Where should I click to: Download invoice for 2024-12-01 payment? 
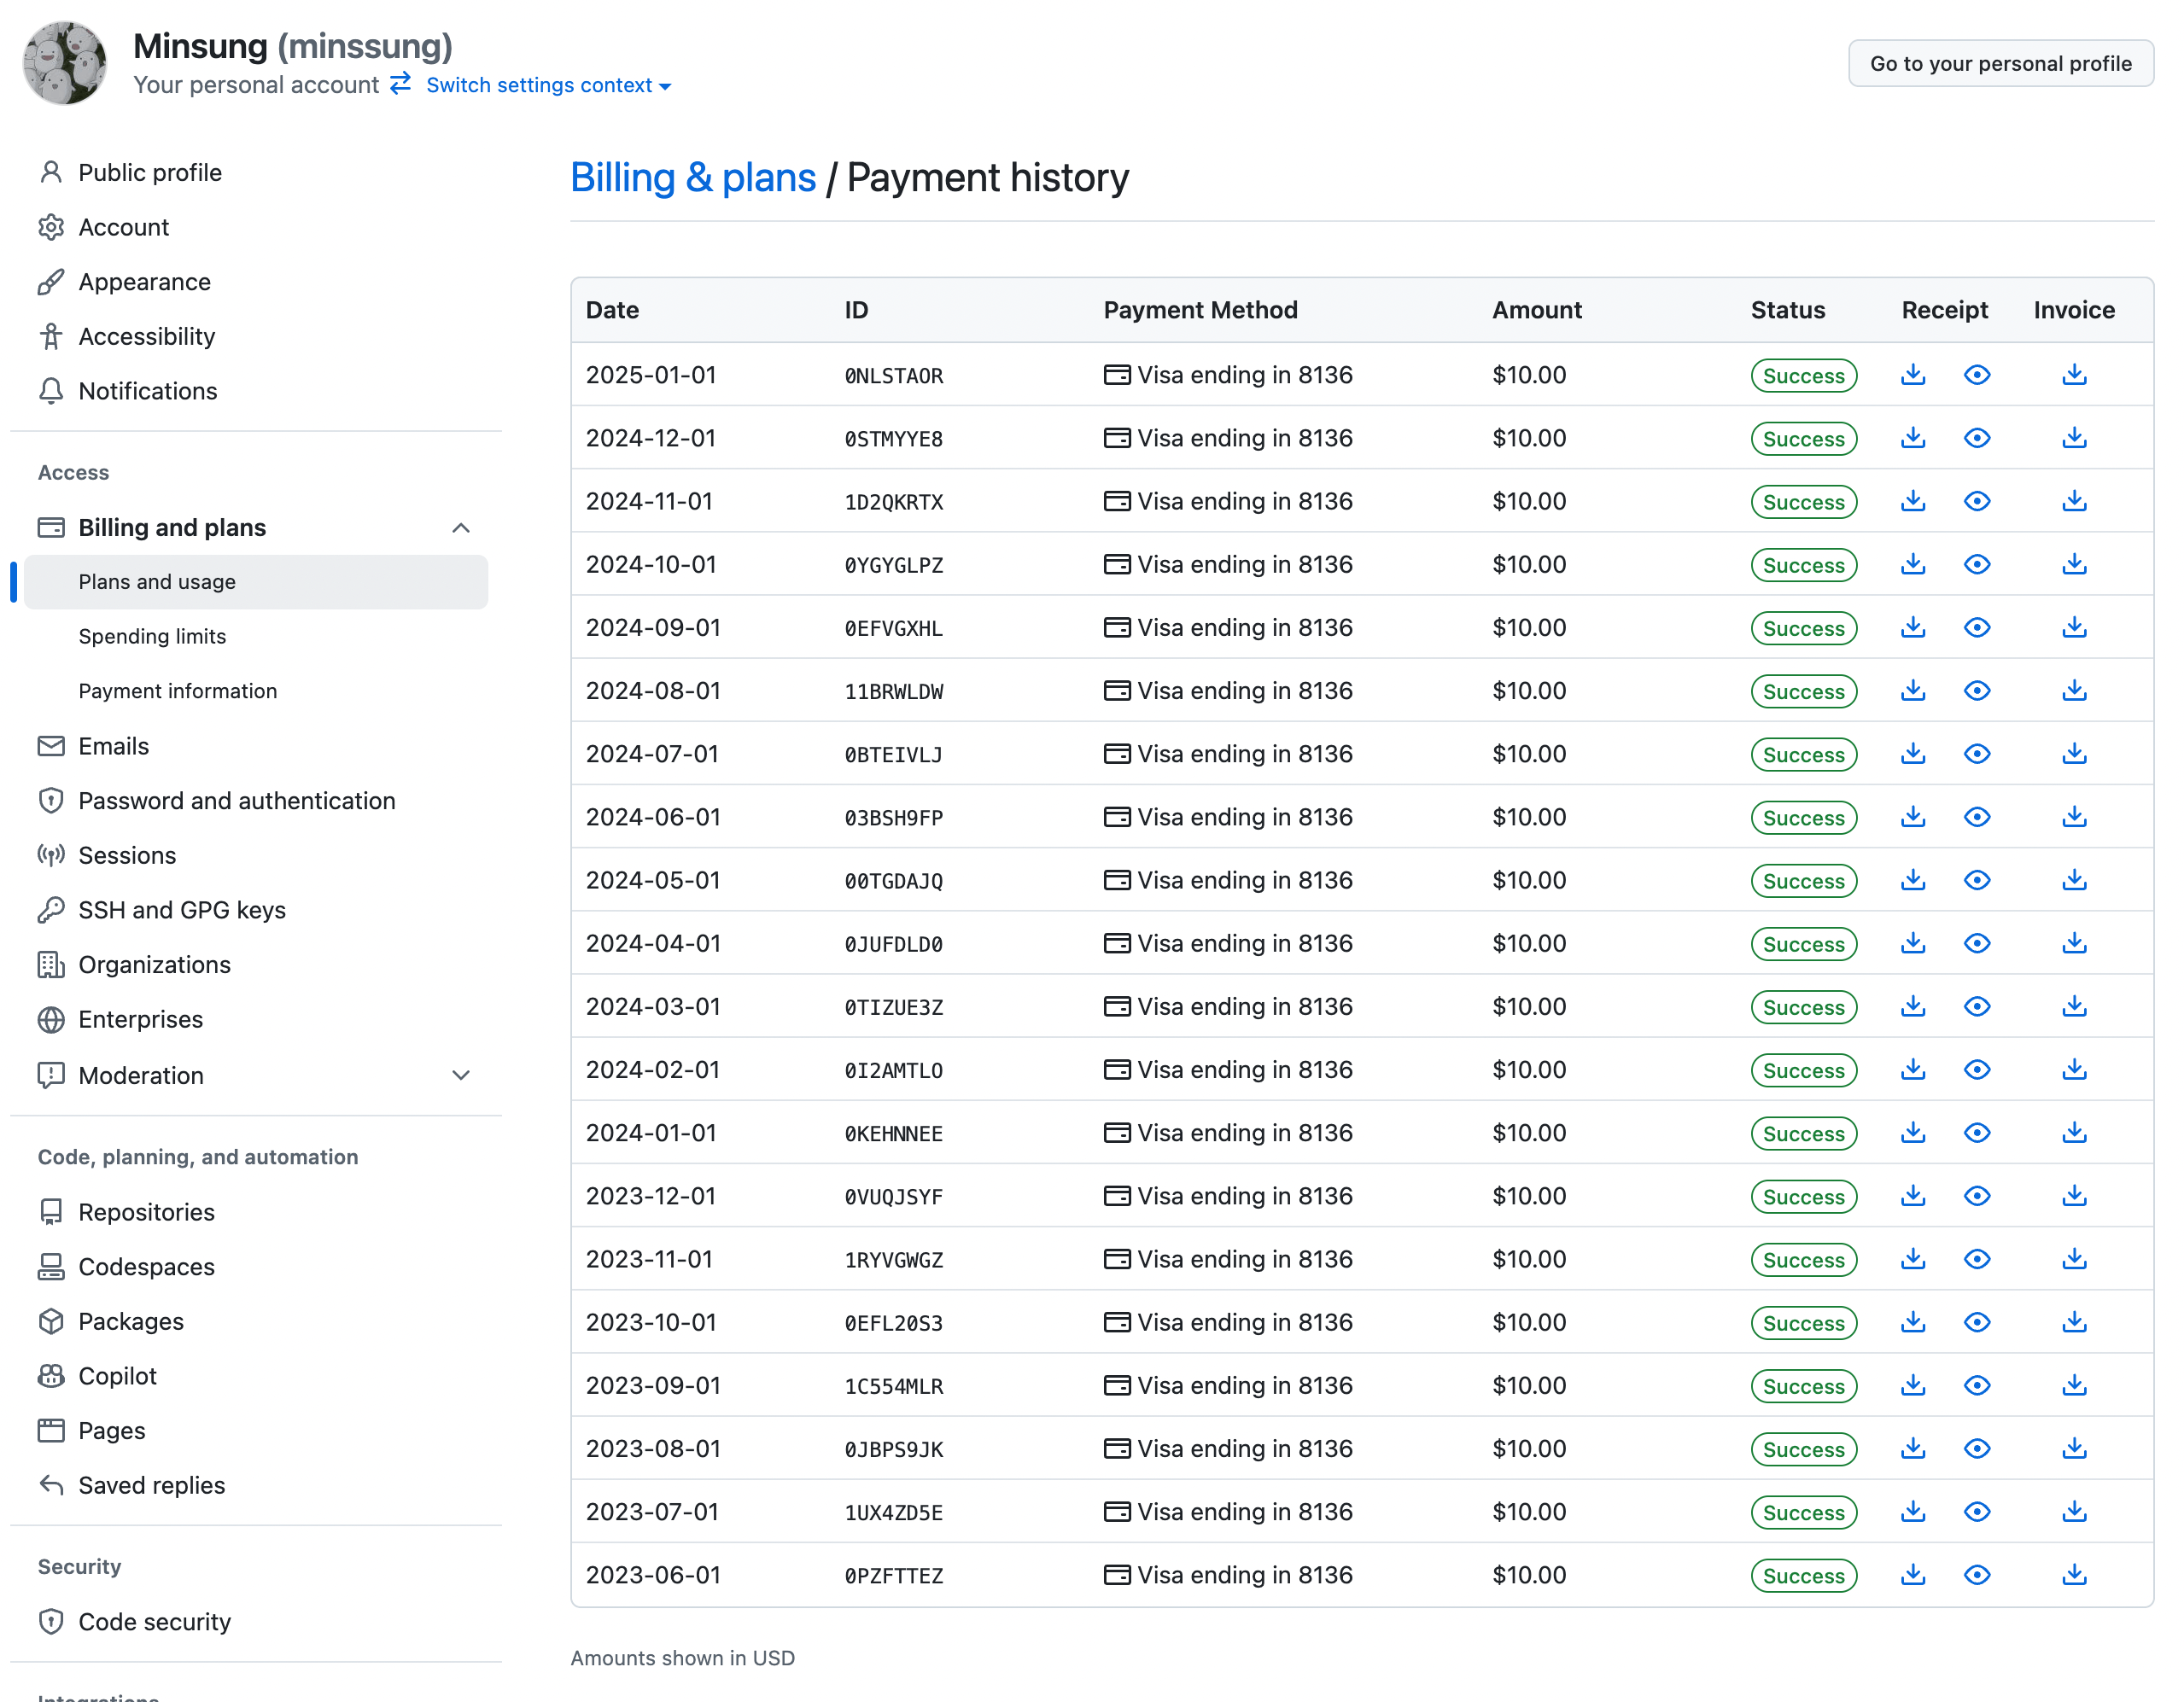click(2074, 438)
